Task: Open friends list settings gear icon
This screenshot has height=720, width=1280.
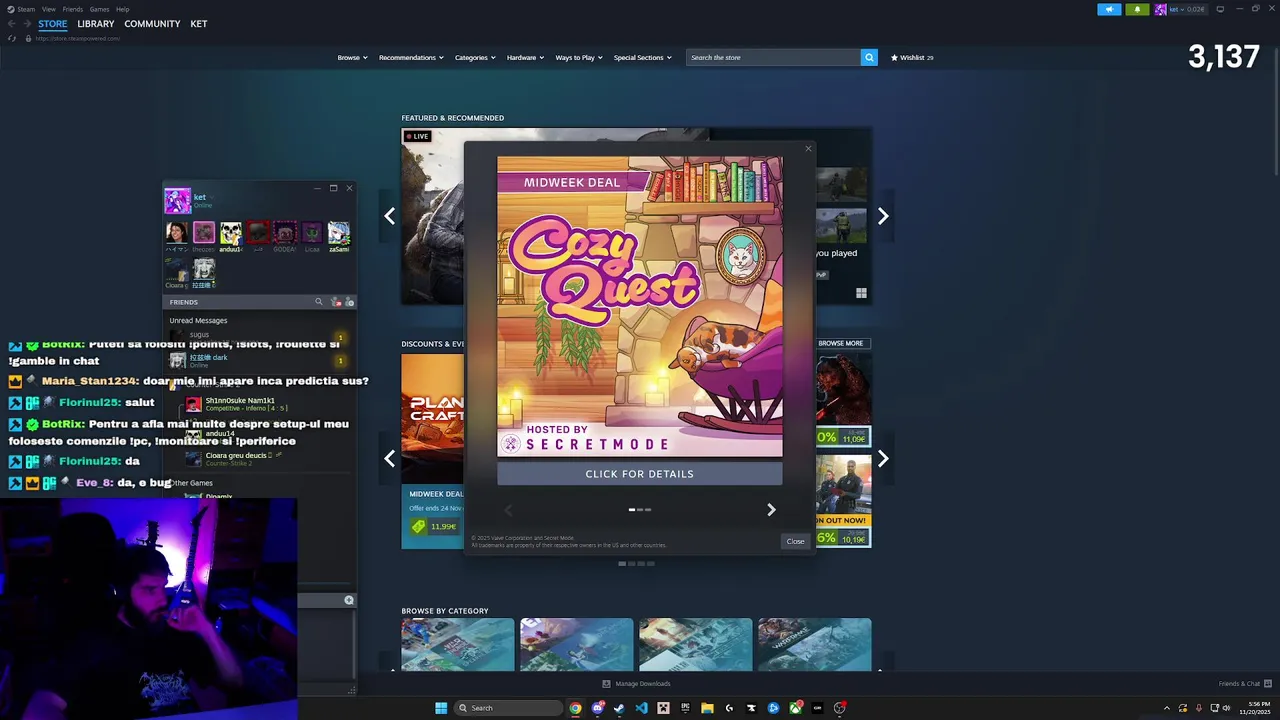Action: pos(349,302)
